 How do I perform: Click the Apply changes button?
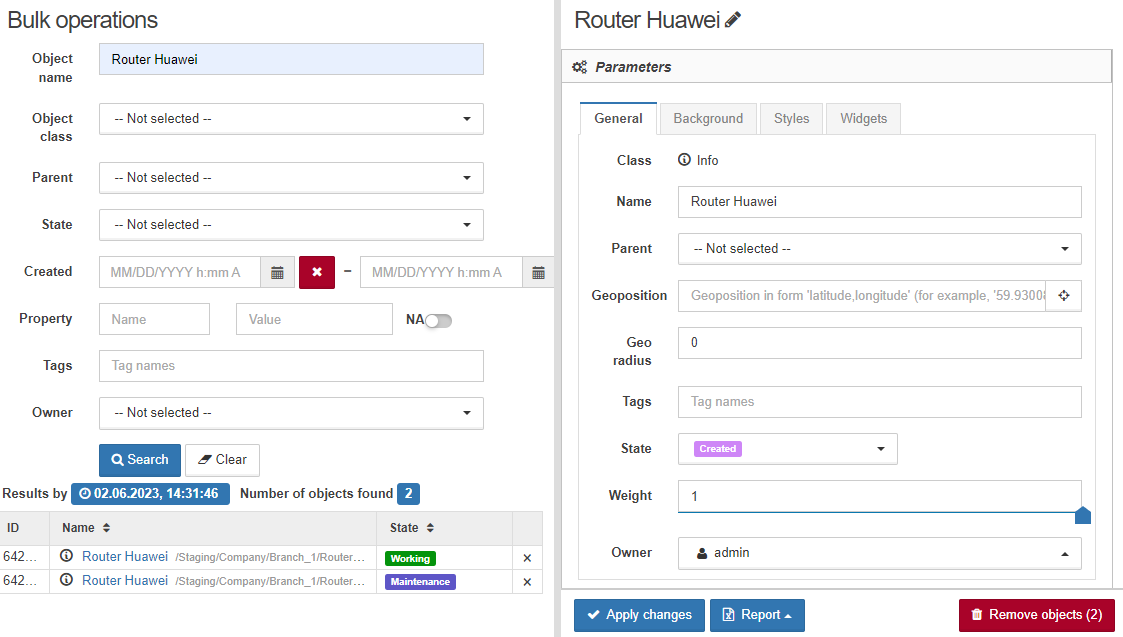tap(640, 616)
